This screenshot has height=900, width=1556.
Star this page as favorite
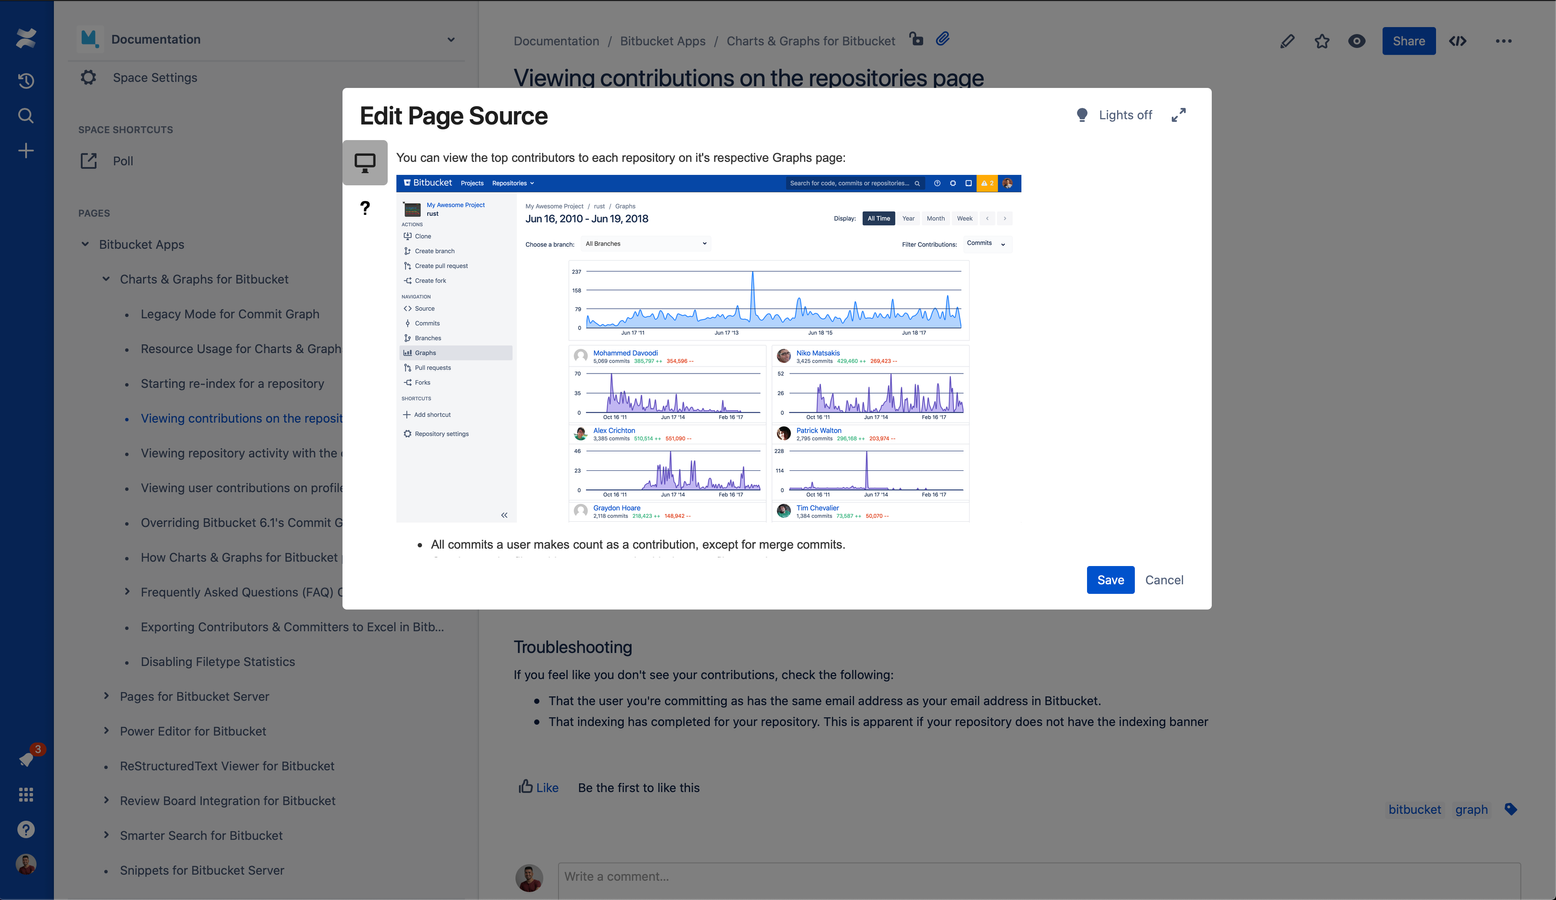(1322, 41)
